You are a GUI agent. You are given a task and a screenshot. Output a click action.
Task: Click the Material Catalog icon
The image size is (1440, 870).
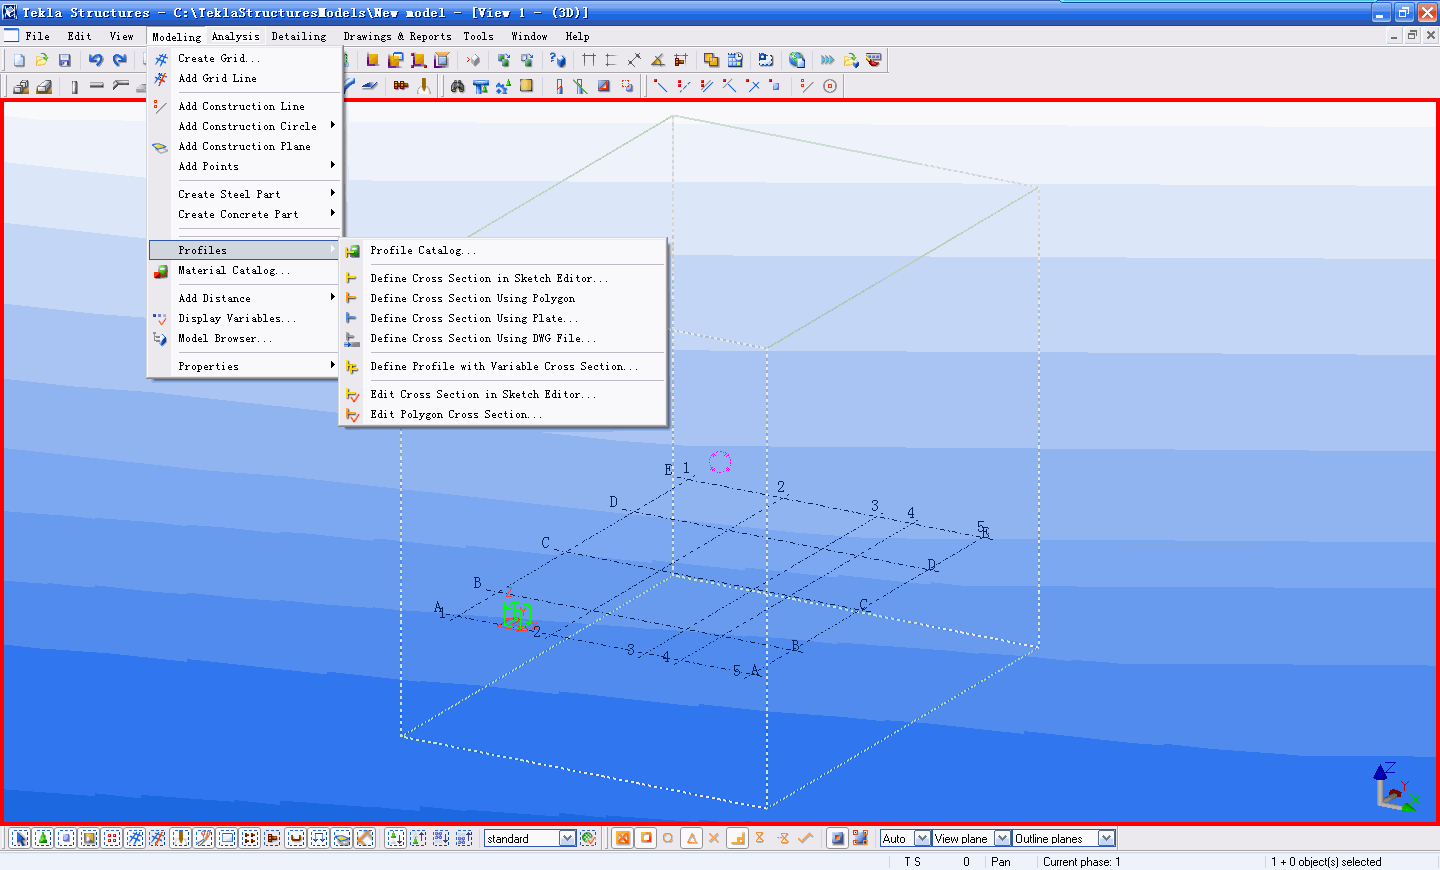[160, 271]
